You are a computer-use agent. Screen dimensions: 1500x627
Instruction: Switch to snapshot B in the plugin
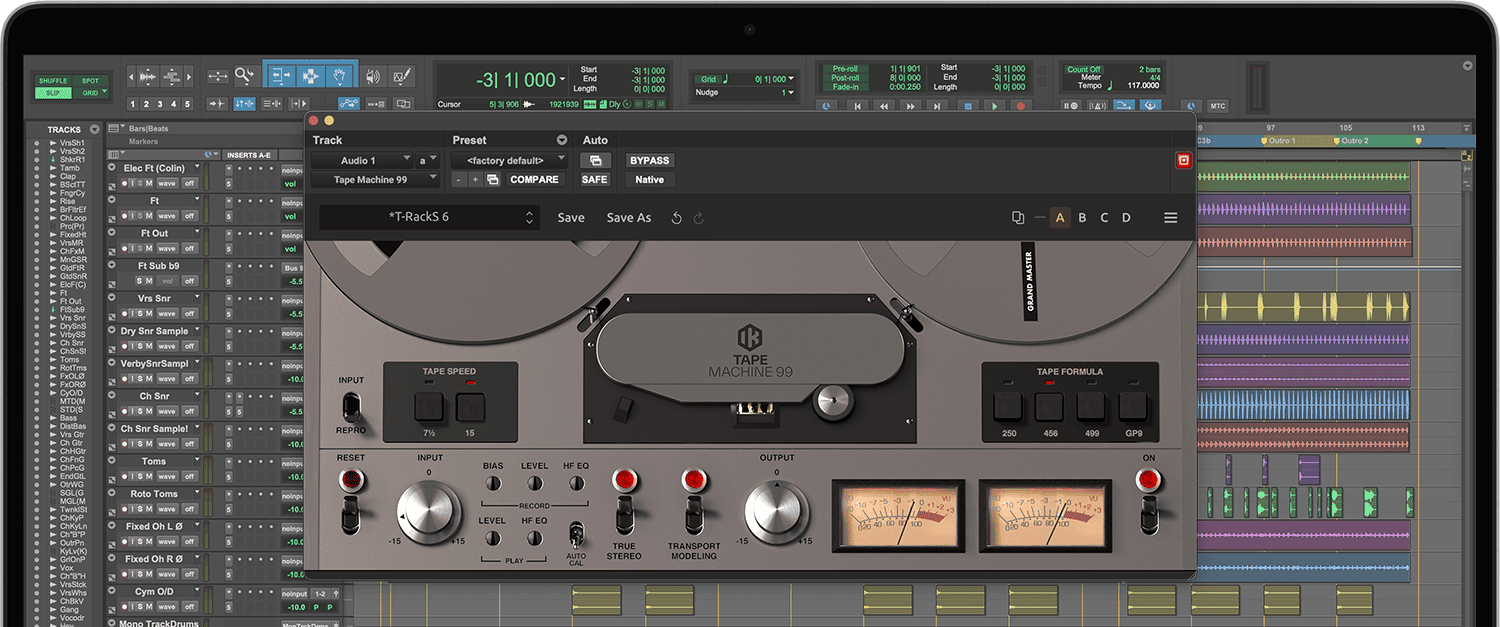point(1082,217)
